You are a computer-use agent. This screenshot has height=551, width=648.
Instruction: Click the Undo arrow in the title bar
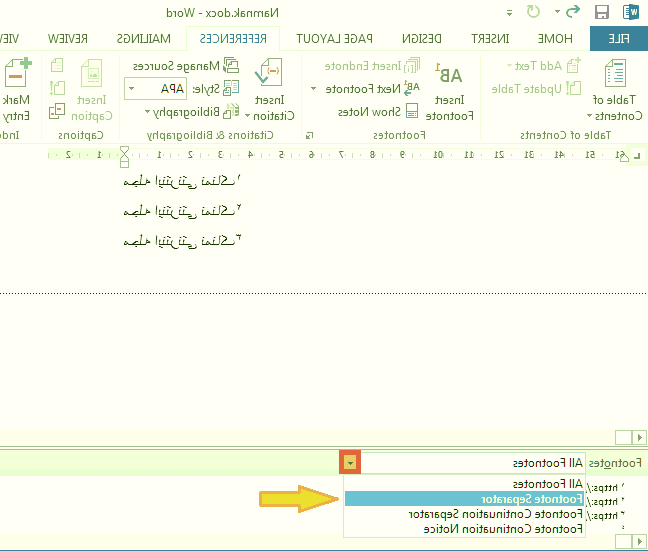tap(573, 13)
